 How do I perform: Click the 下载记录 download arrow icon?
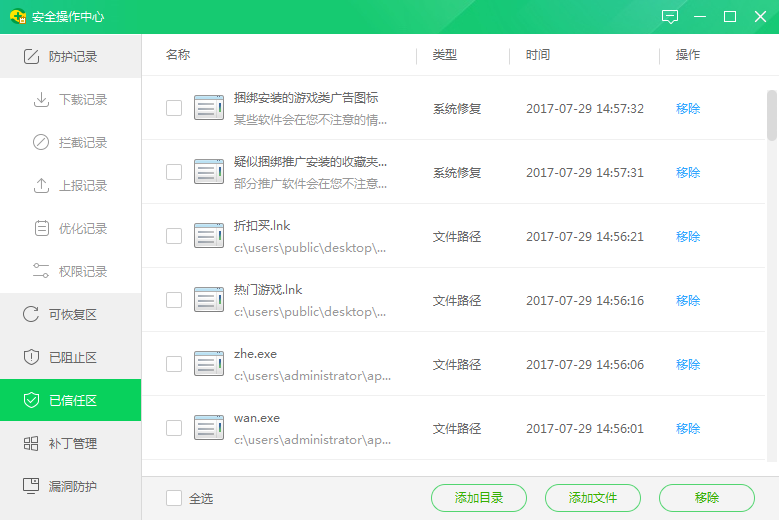click(41, 100)
